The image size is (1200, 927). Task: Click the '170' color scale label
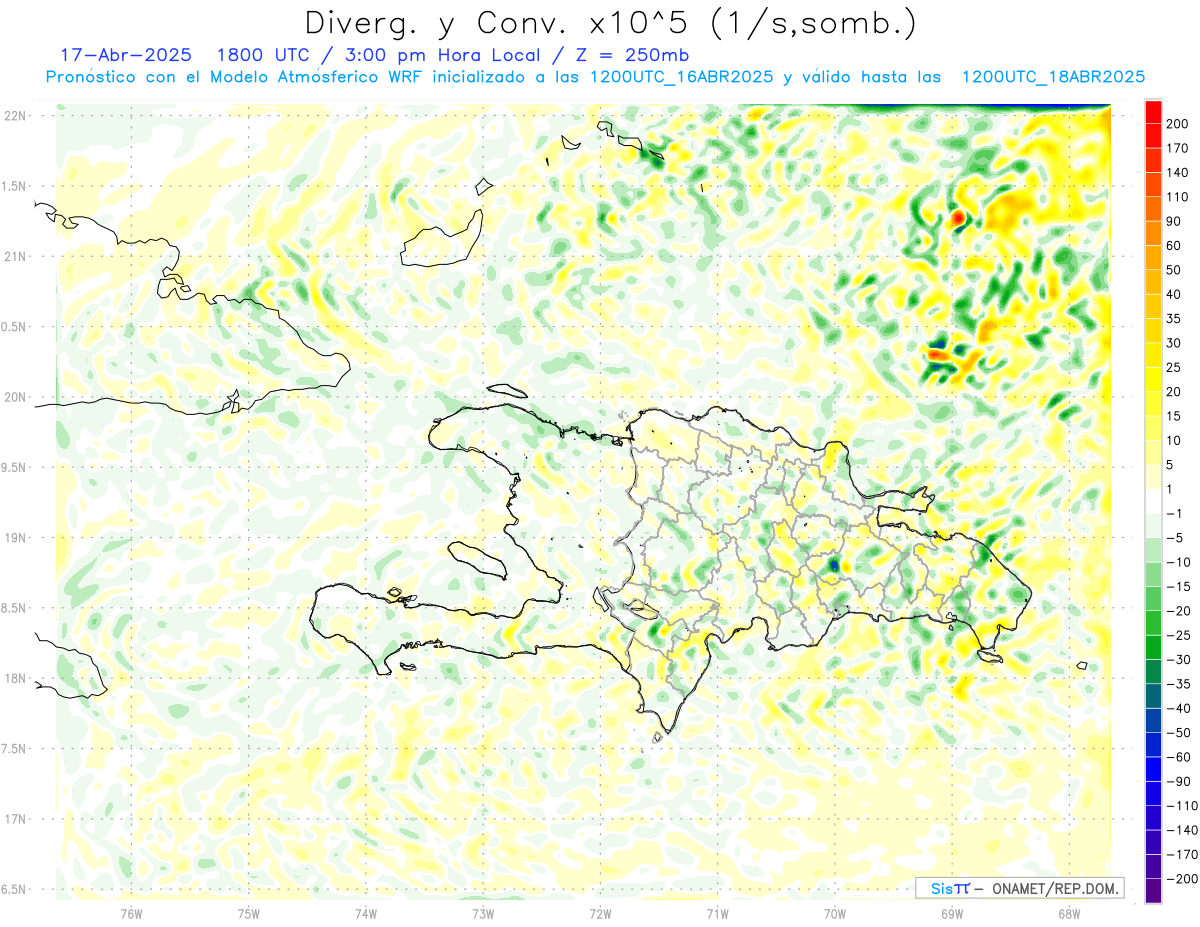[x=1179, y=148]
